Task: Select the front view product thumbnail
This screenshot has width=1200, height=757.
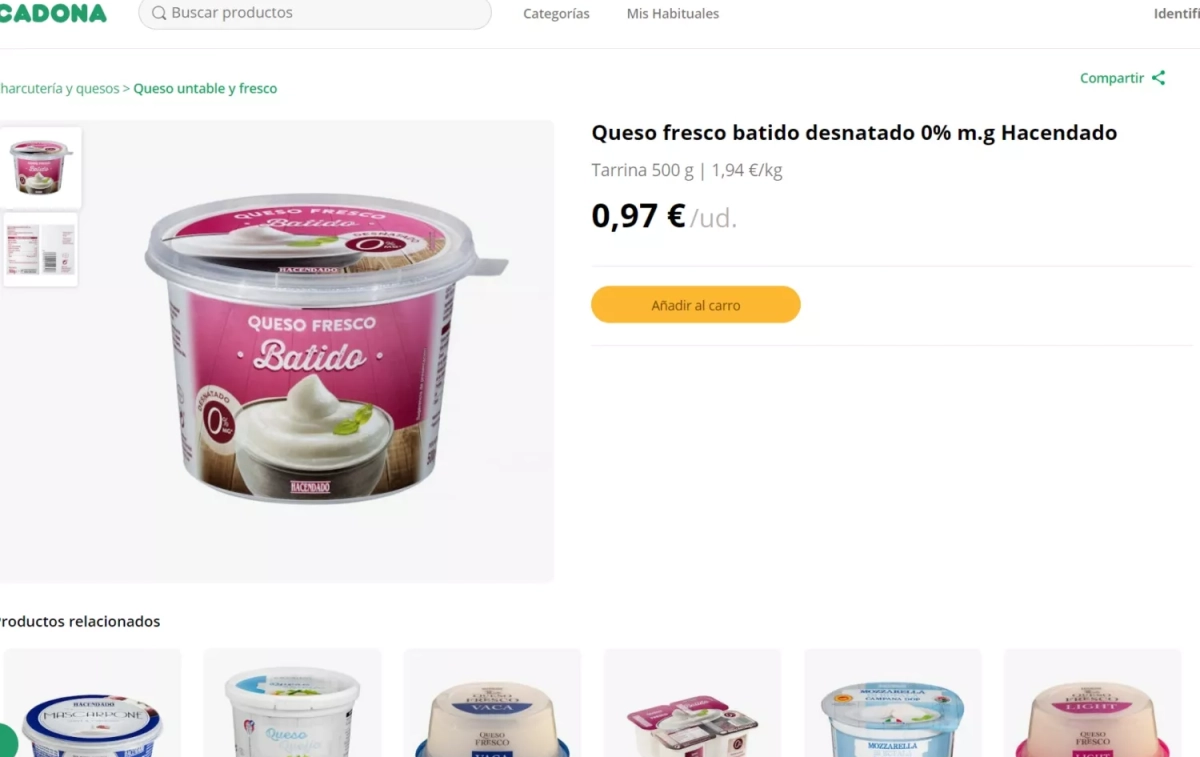Action: tap(40, 168)
